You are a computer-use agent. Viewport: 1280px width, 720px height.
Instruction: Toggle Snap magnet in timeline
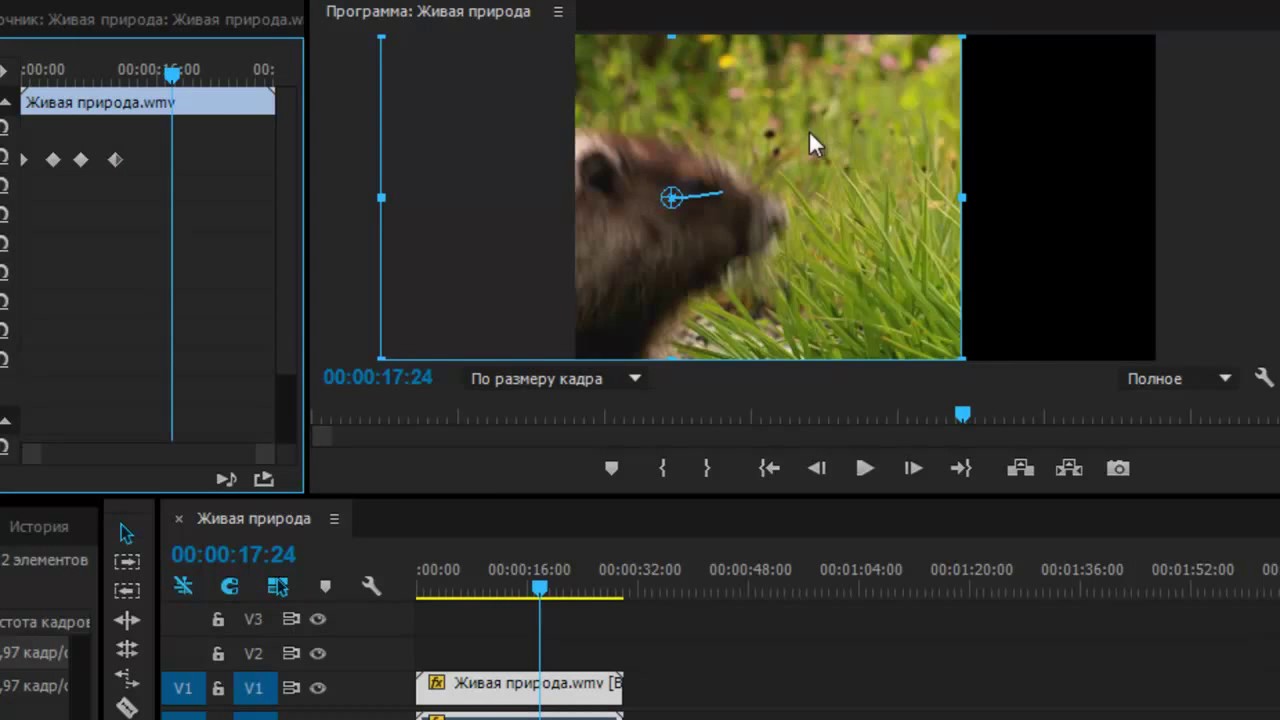tap(230, 586)
